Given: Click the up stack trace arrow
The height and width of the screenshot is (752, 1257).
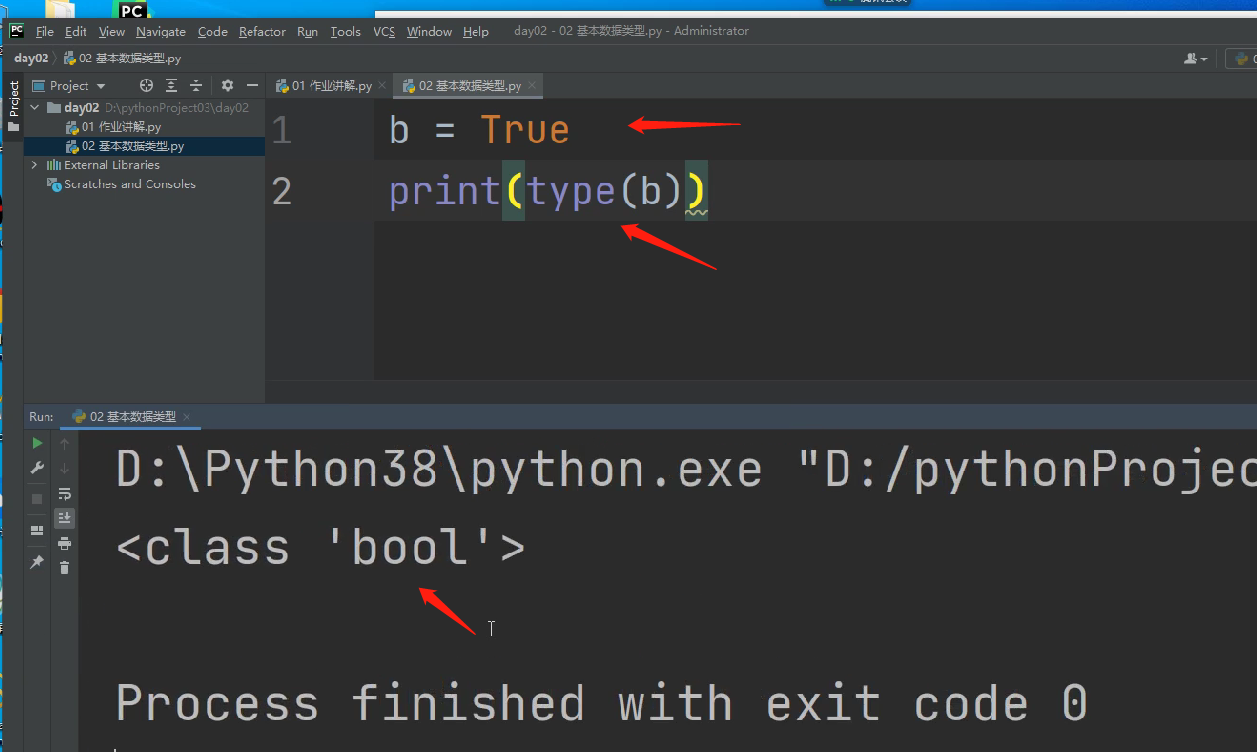Looking at the screenshot, I should click(65, 443).
